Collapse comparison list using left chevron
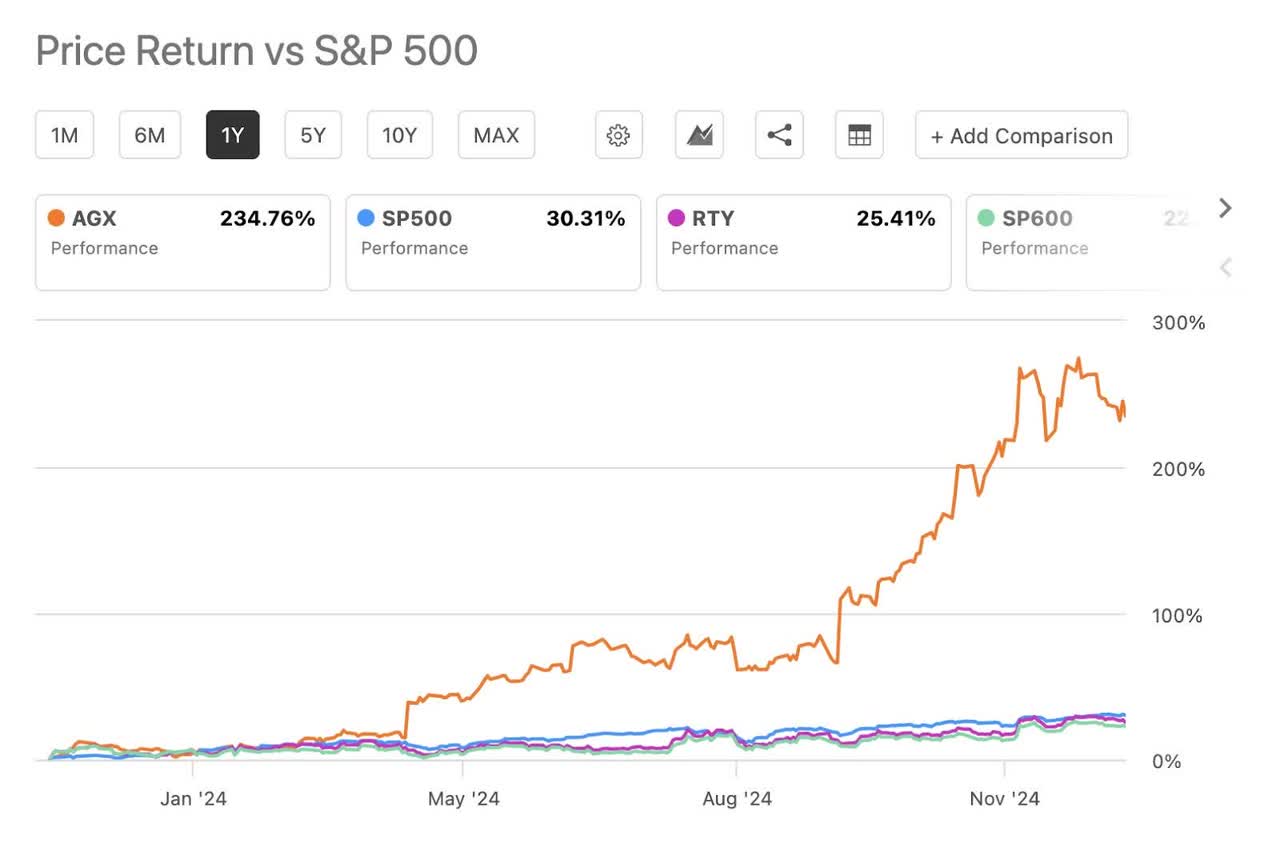 click(x=1224, y=268)
